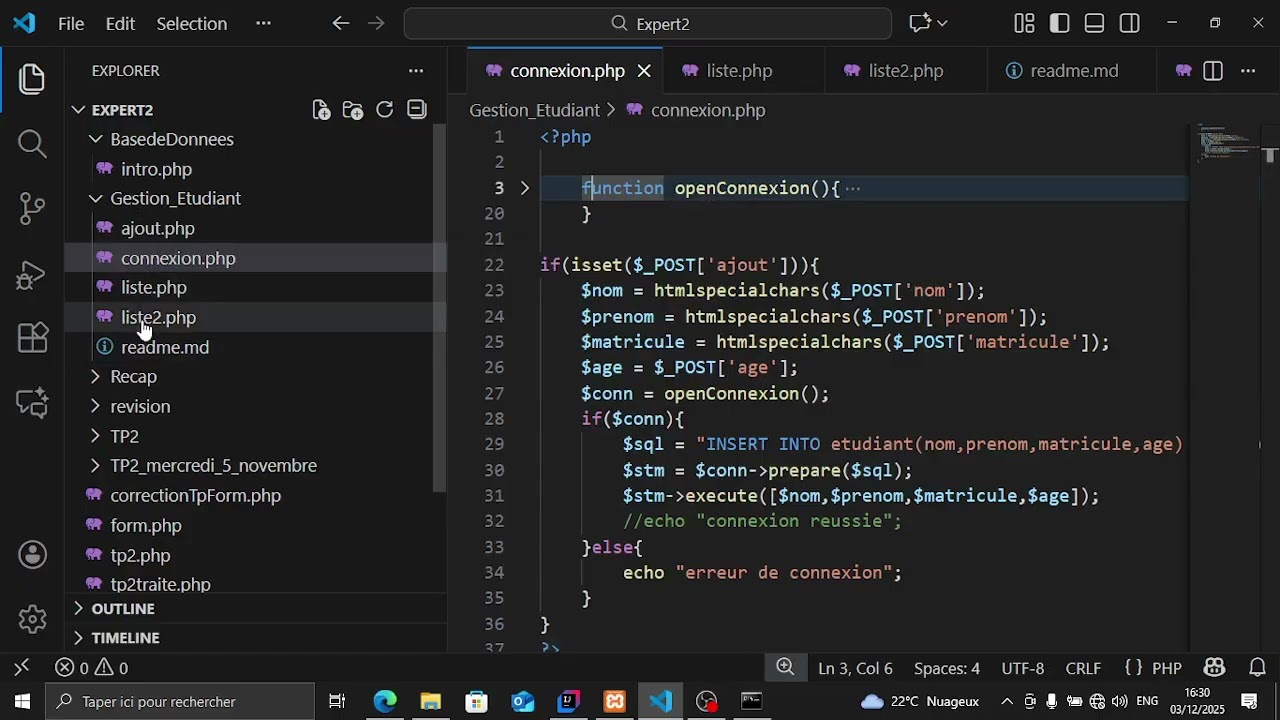The image size is (1280, 720).
Task: Open editor More Actions ellipsis
Action: (1248, 71)
